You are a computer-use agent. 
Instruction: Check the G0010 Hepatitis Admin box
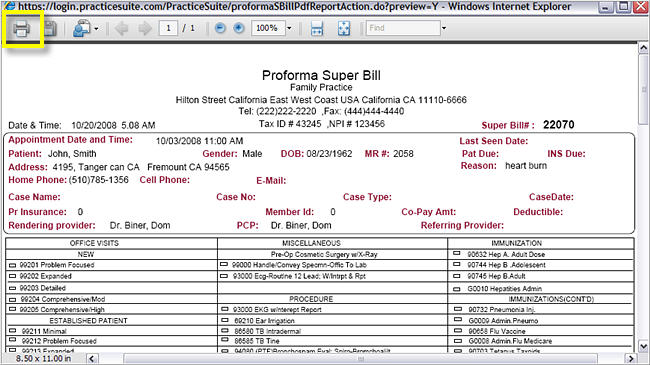click(x=457, y=289)
